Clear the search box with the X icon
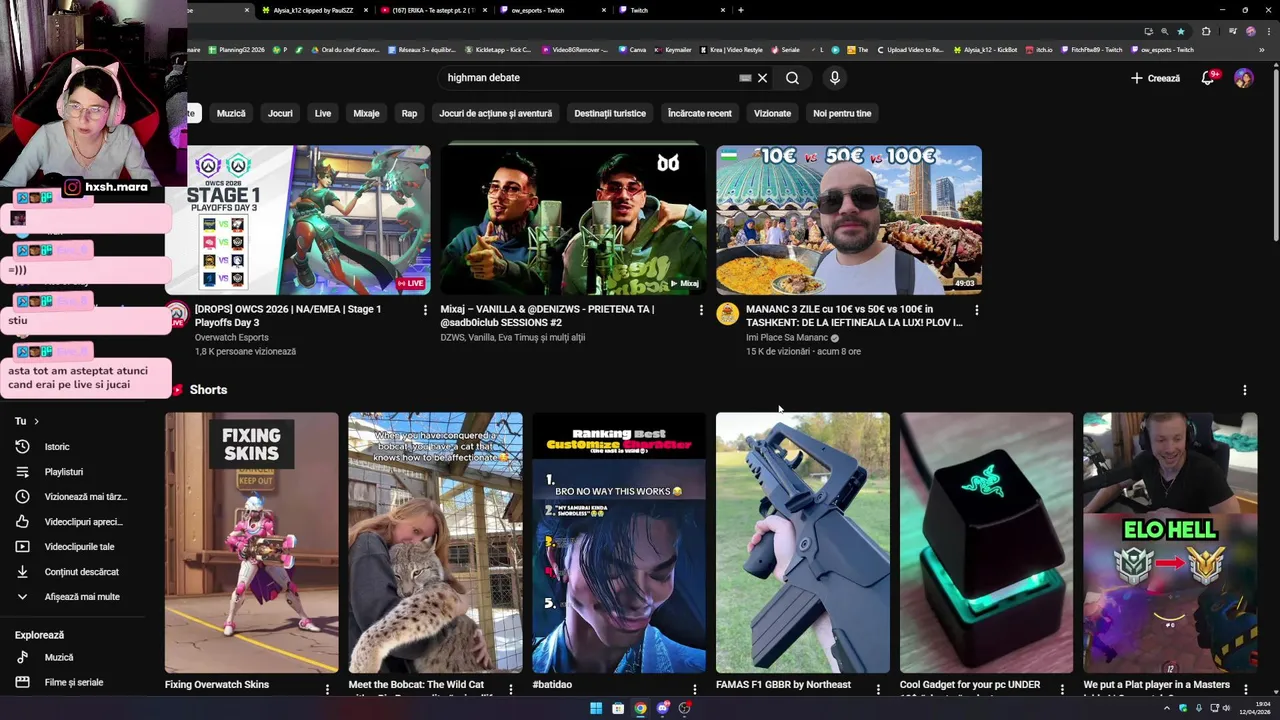Viewport: 1280px width, 720px height. (762, 78)
